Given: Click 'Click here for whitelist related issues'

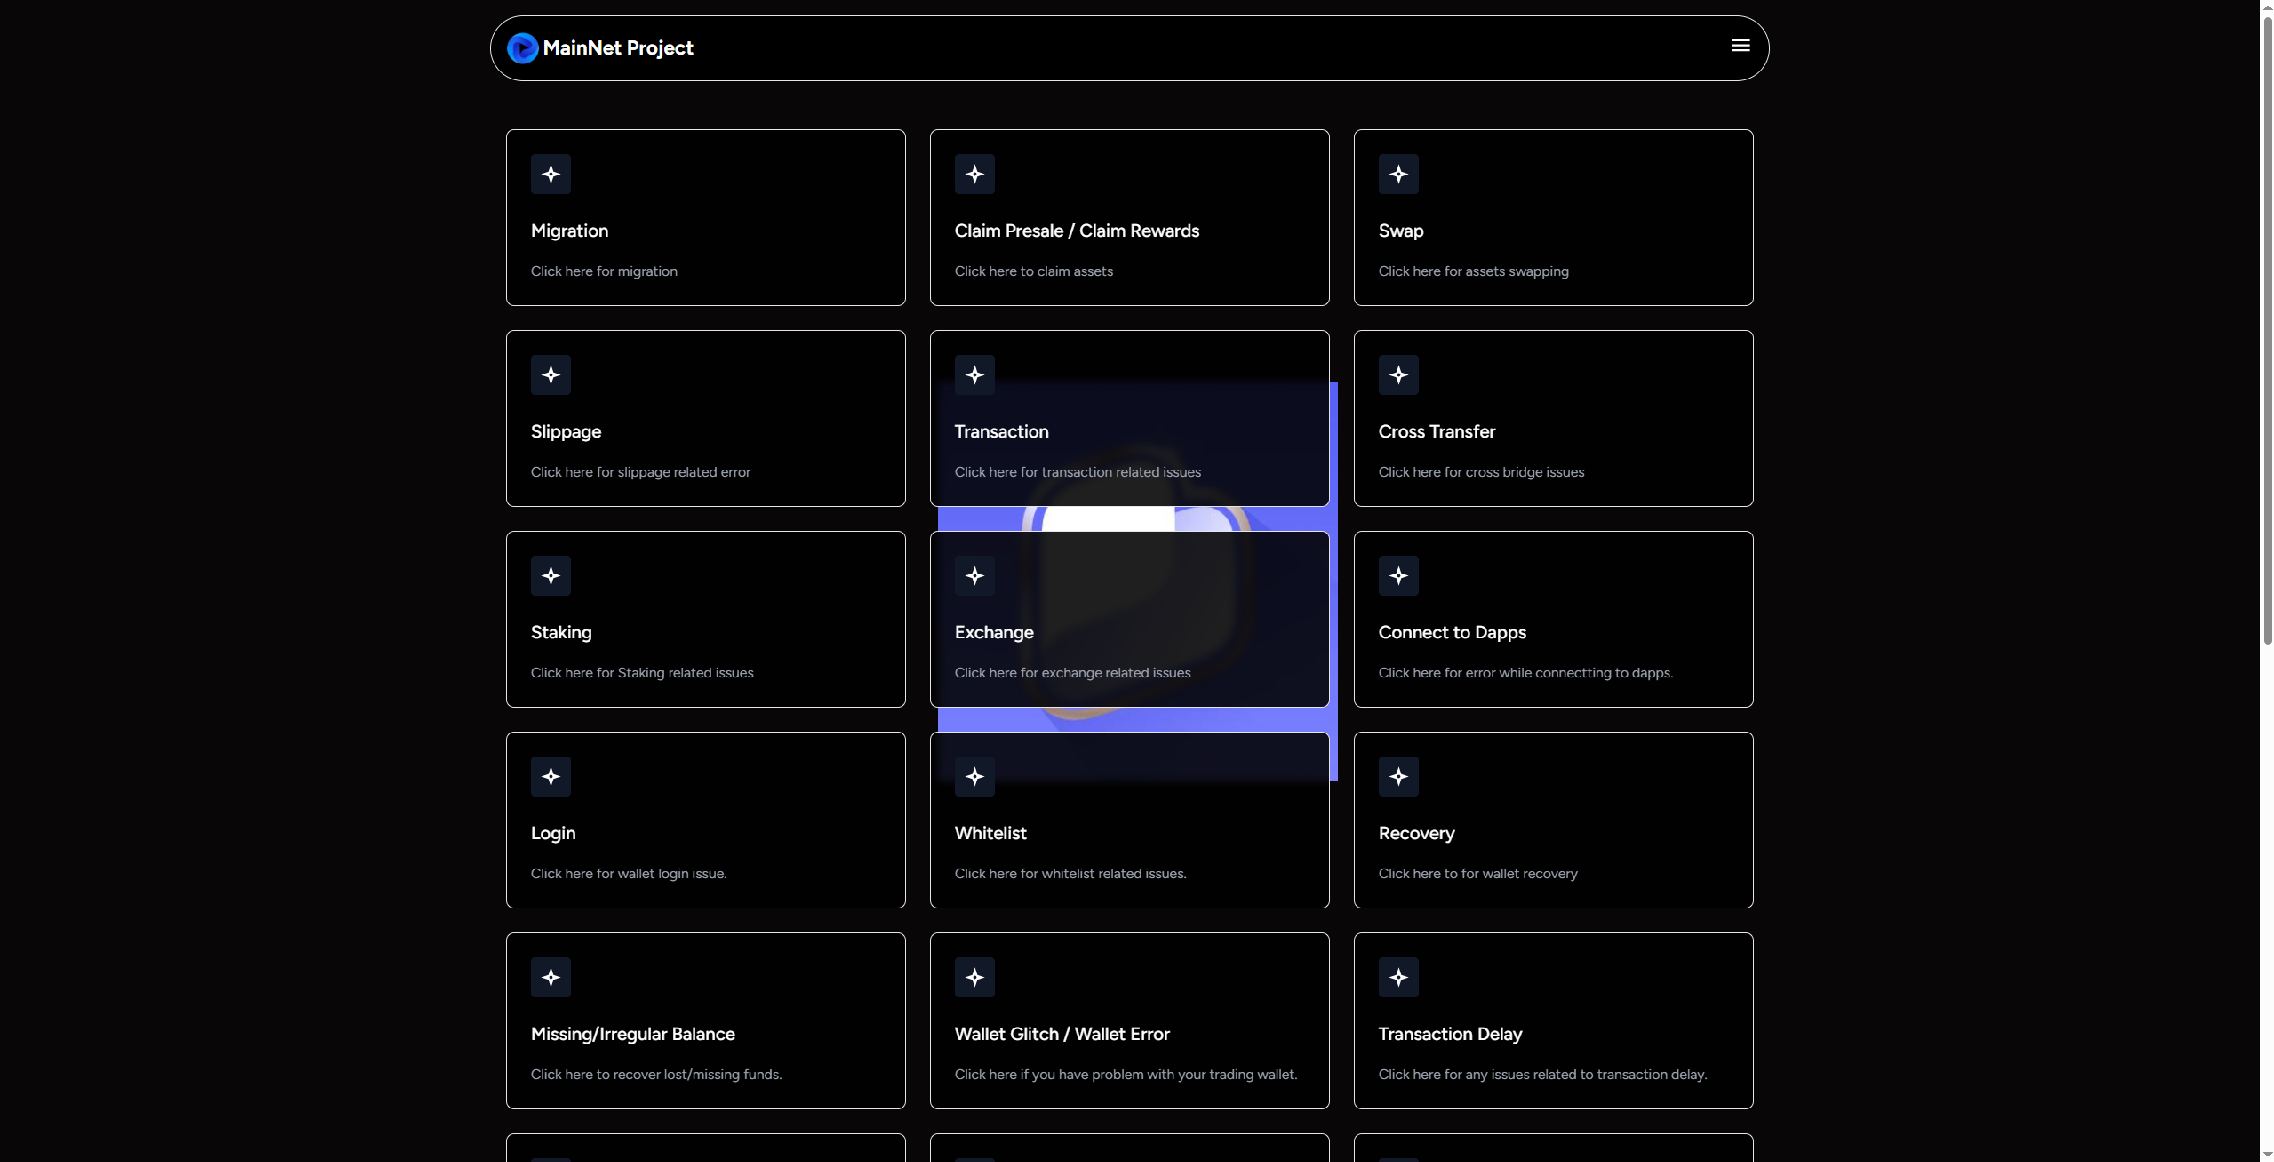Looking at the screenshot, I should pyautogui.click(x=1070, y=874).
